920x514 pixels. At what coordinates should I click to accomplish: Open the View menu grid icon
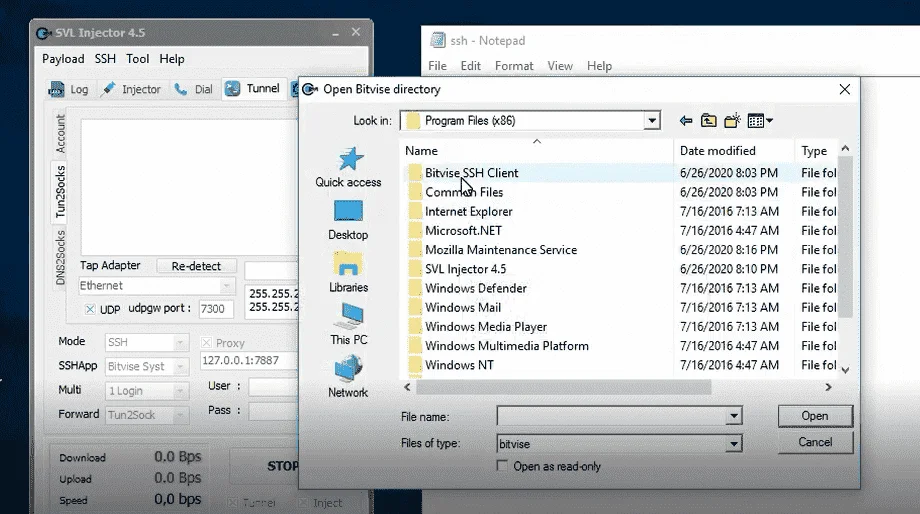tap(760, 121)
